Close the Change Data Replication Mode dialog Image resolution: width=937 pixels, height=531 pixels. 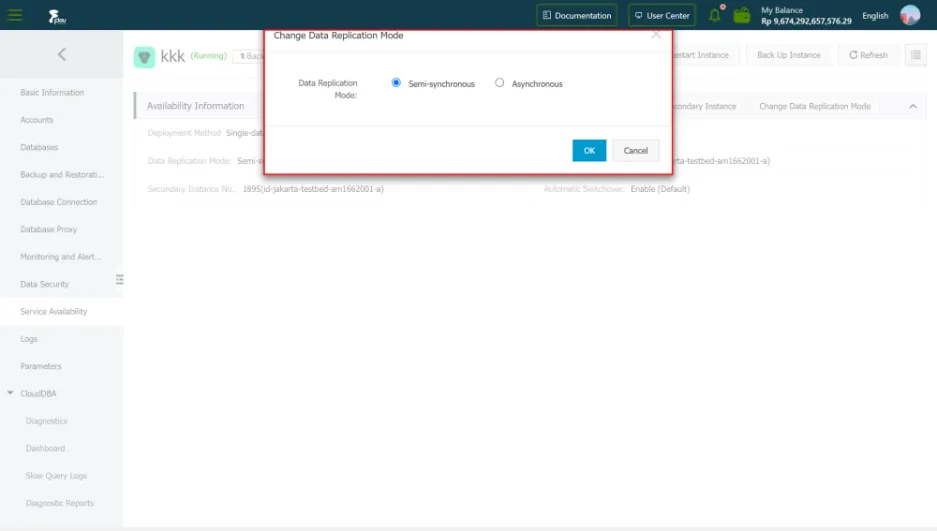point(656,35)
